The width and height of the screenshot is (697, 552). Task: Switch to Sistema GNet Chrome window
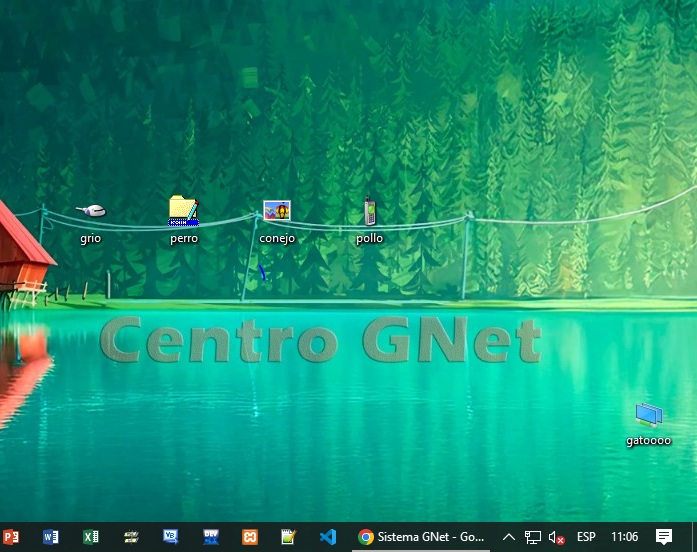pos(421,537)
